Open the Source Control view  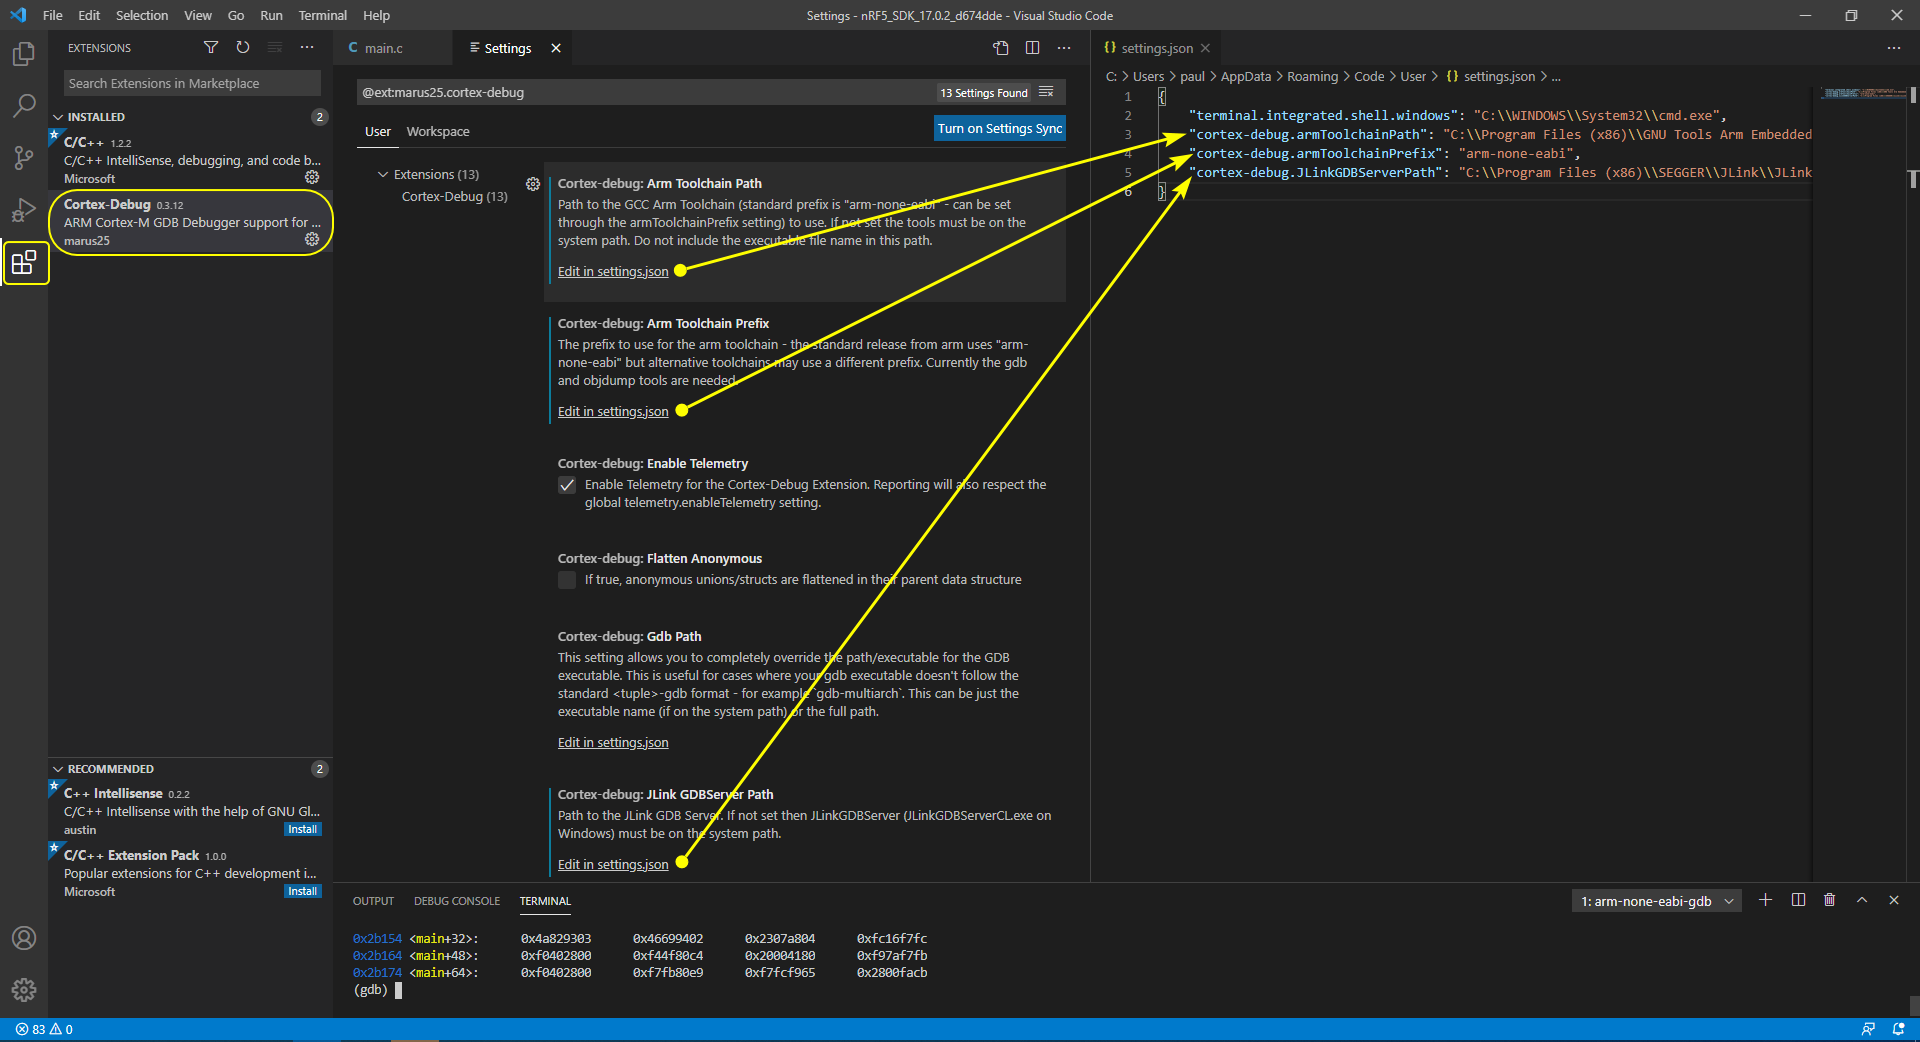point(24,158)
